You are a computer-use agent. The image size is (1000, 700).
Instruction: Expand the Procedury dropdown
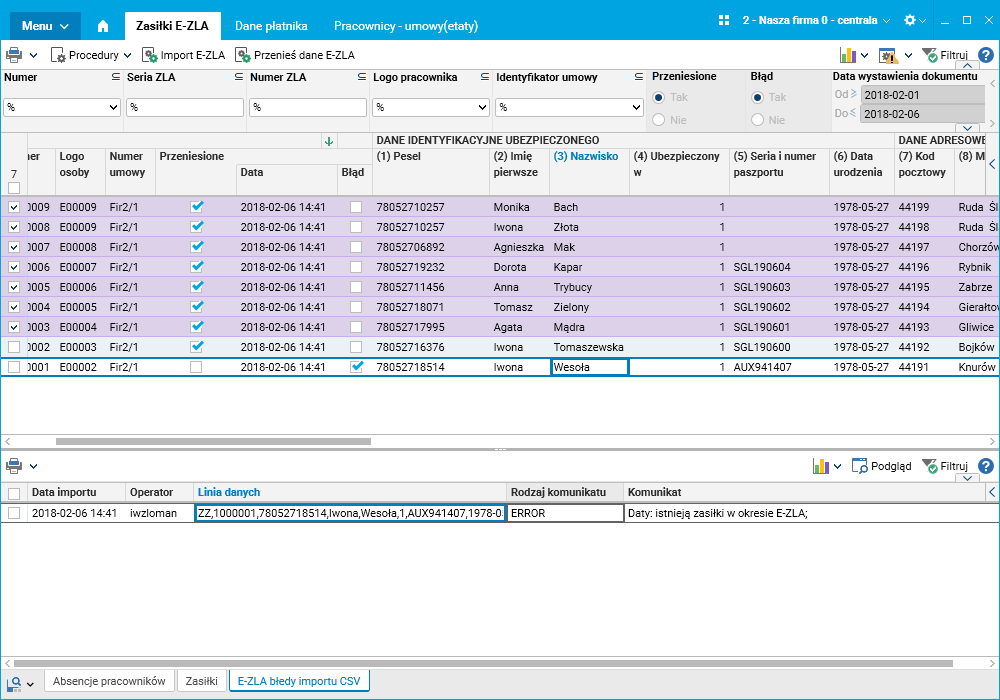point(92,55)
